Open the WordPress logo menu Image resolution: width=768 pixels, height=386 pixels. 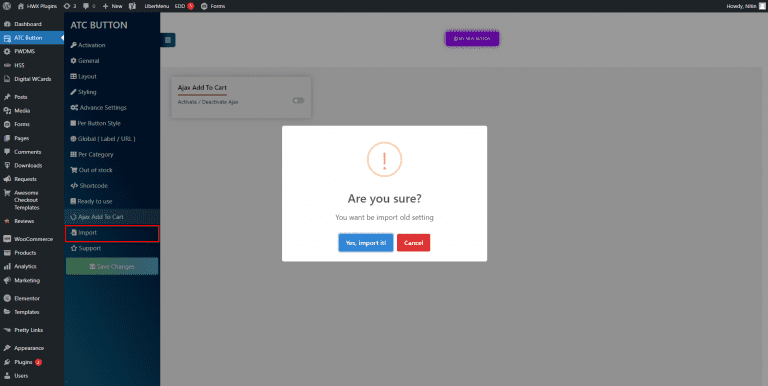[7, 6]
